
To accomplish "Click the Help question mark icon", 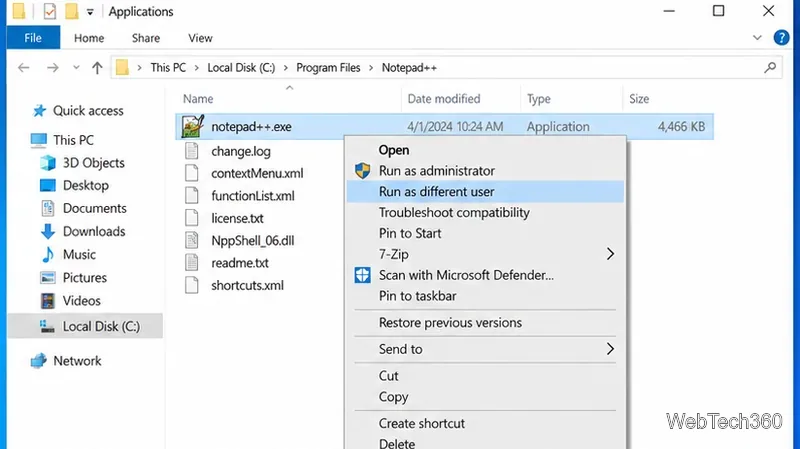I will click(781, 38).
